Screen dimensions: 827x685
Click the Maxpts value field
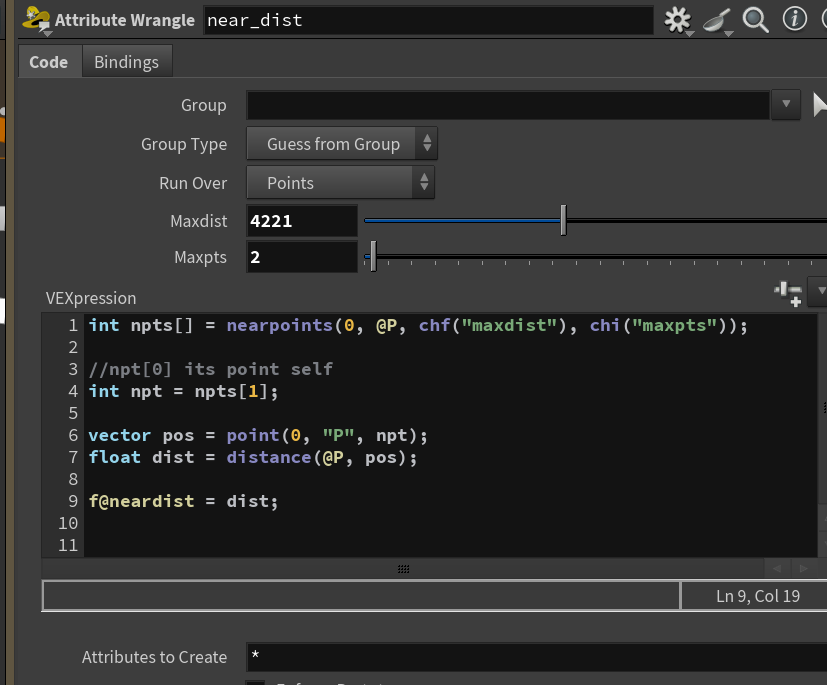coord(302,257)
